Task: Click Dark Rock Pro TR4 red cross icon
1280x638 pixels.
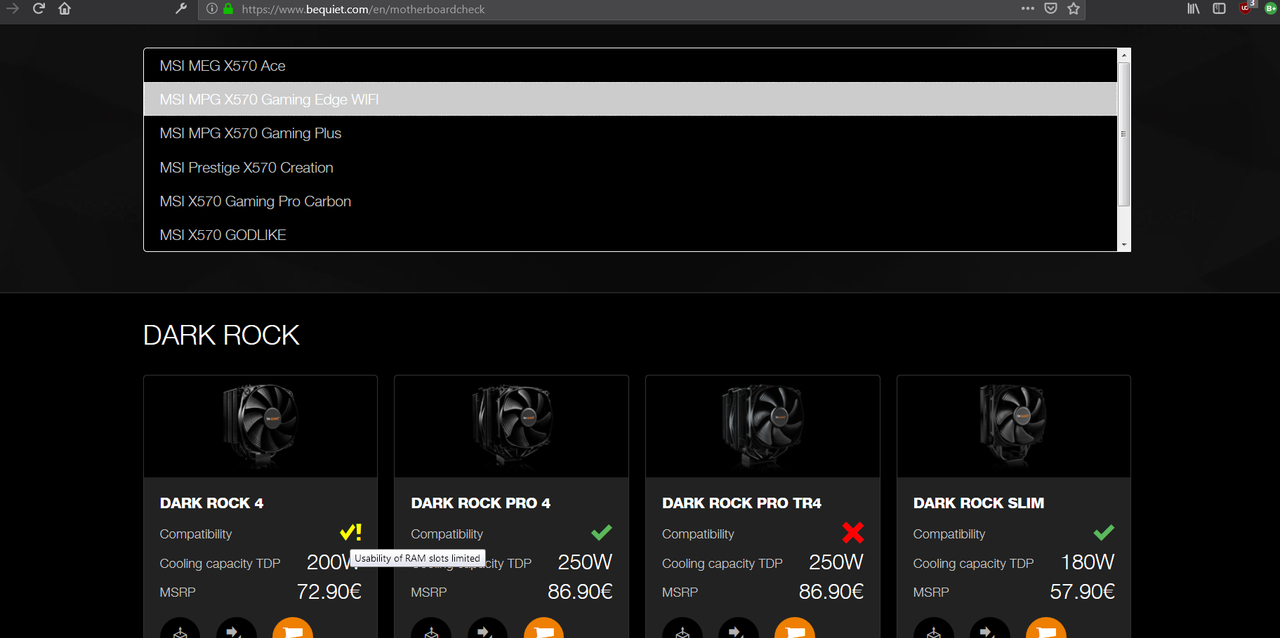Action: 852,532
